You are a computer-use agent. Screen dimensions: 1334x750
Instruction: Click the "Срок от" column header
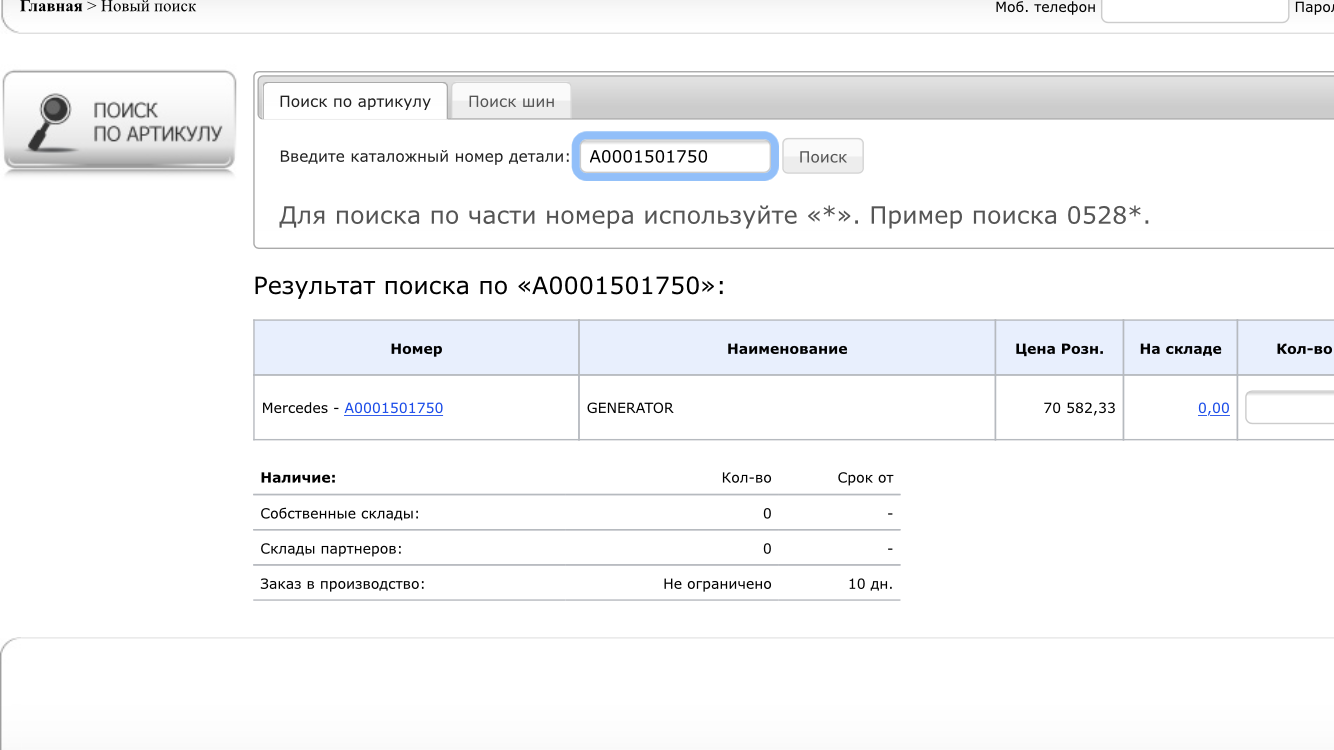pyautogui.click(x=865, y=477)
